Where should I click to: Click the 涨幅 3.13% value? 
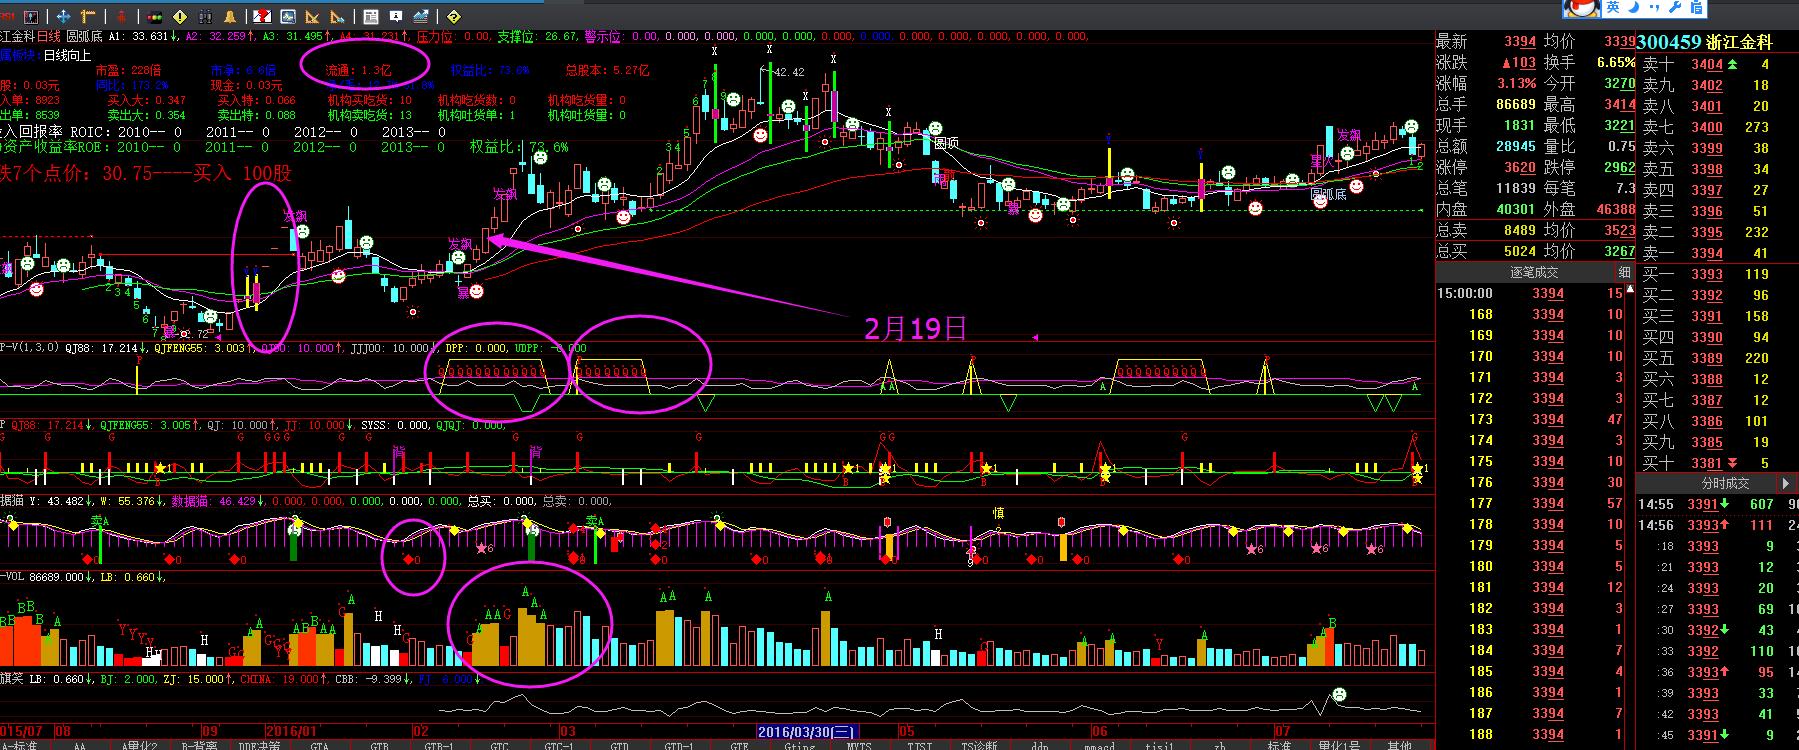1517,83
